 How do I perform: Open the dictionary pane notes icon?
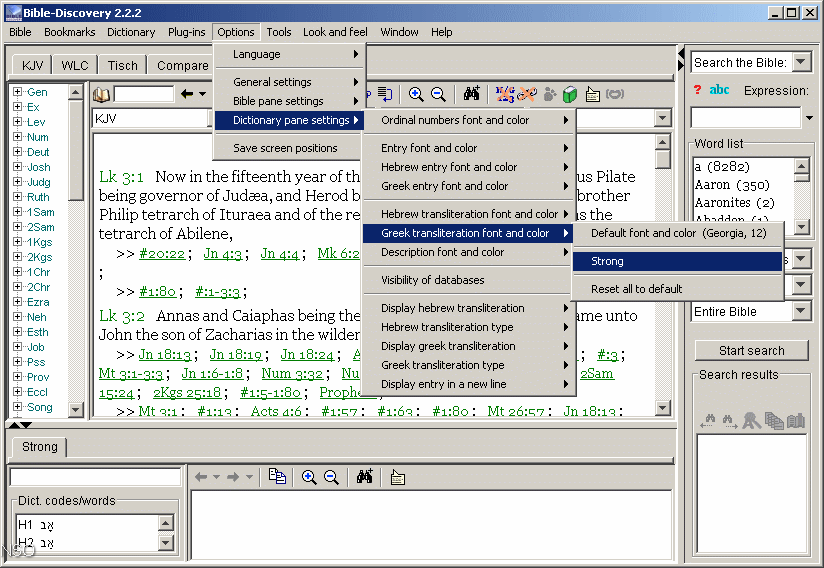pyautogui.click(x=398, y=477)
